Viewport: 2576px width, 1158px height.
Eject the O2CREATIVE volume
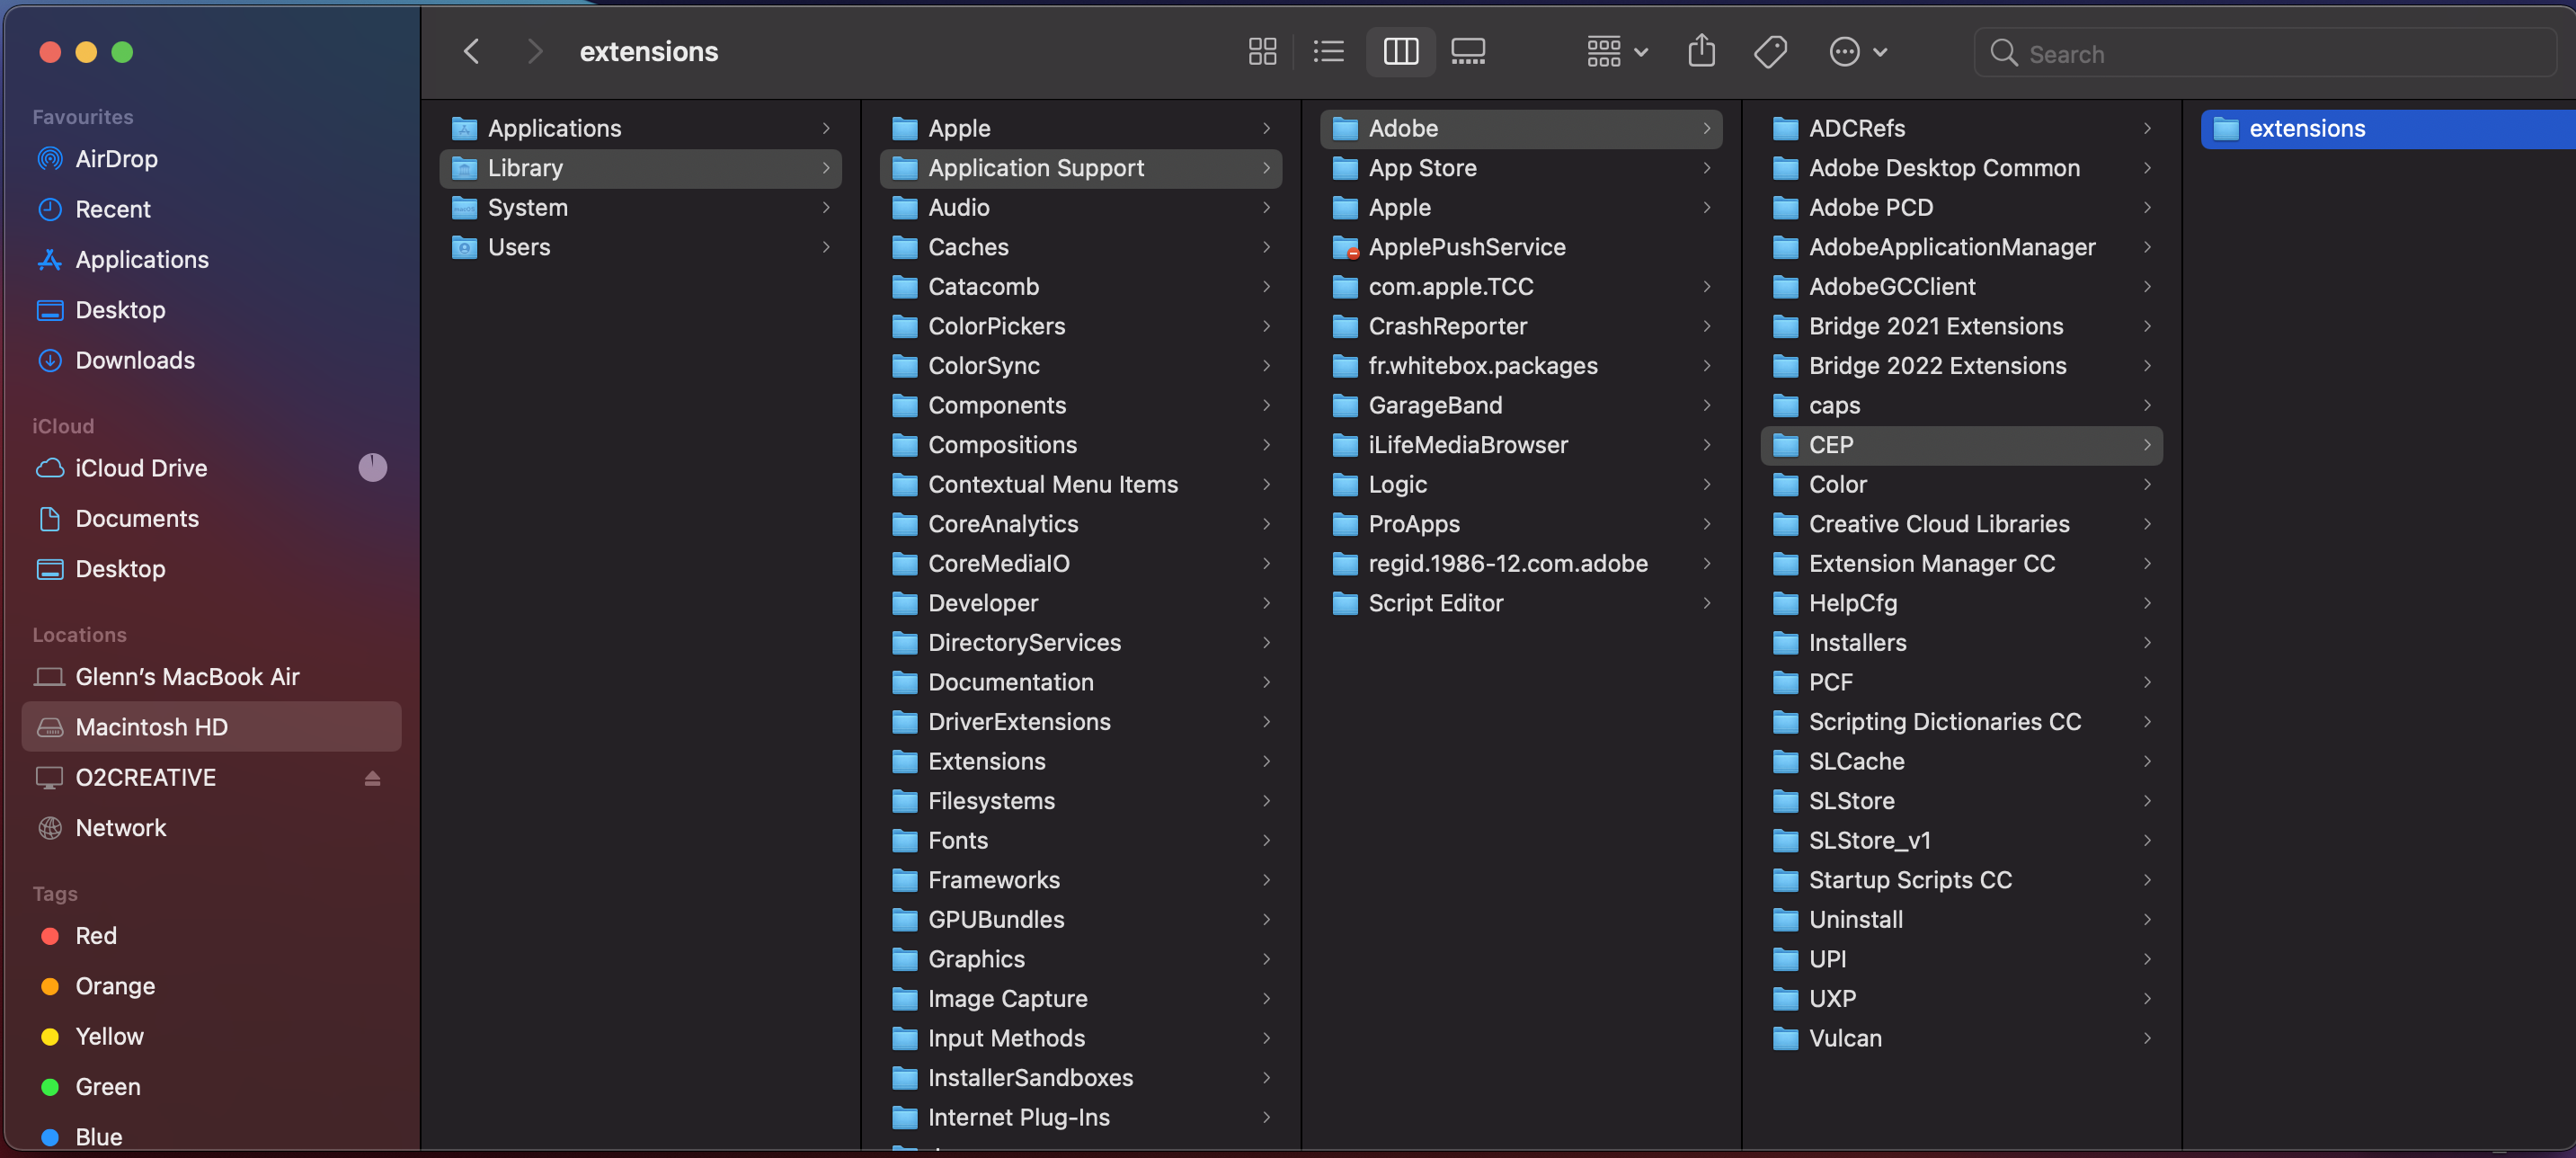[372, 778]
